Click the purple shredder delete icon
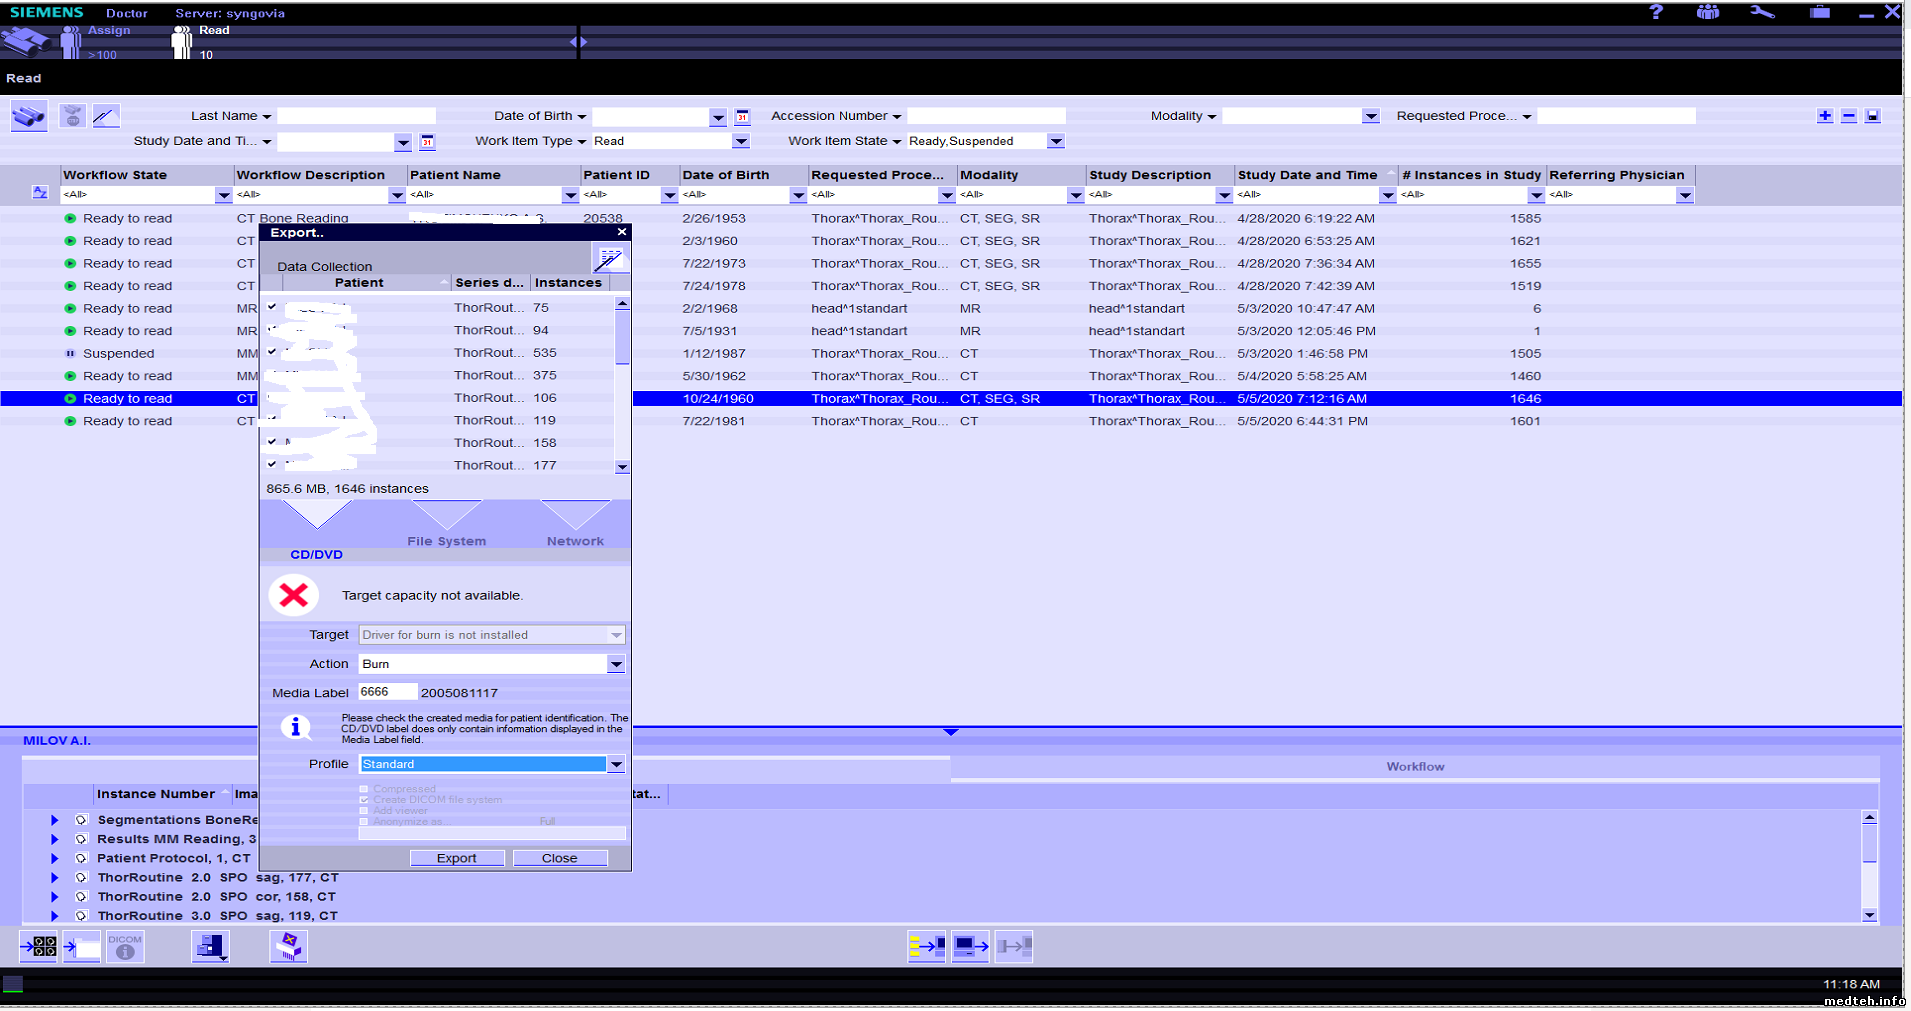 (288, 946)
